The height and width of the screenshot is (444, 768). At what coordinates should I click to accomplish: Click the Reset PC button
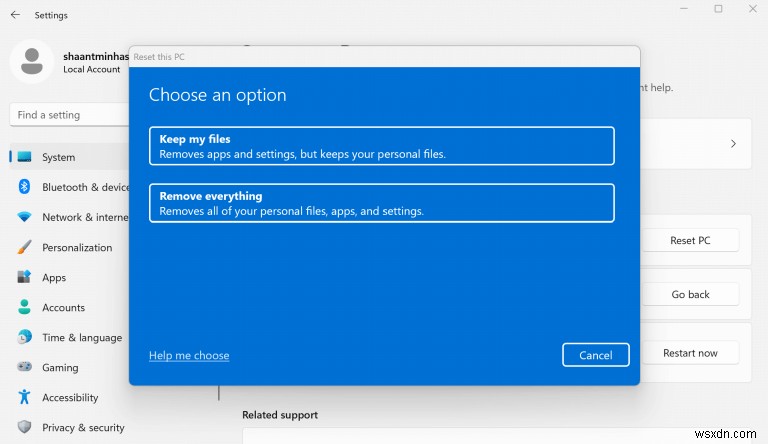pyautogui.click(x=690, y=240)
